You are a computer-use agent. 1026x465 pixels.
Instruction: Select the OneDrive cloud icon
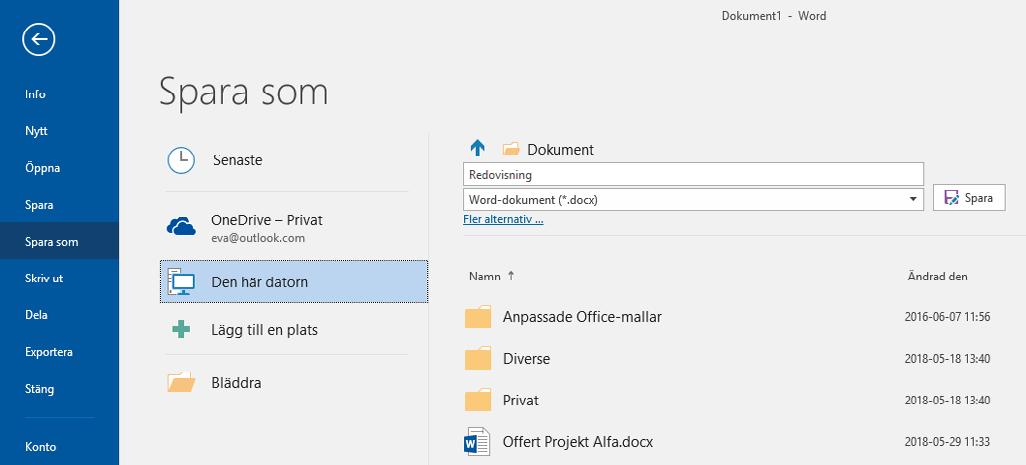[x=181, y=227]
